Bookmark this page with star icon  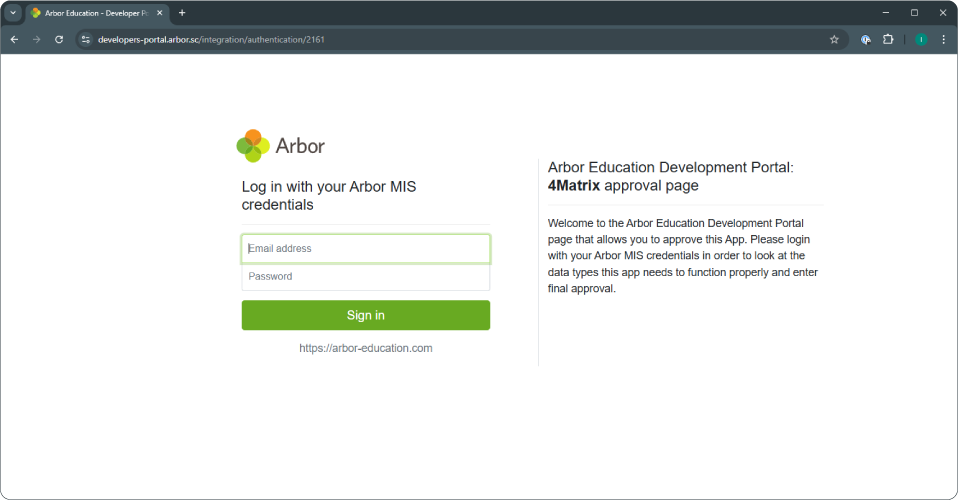[x=834, y=40]
